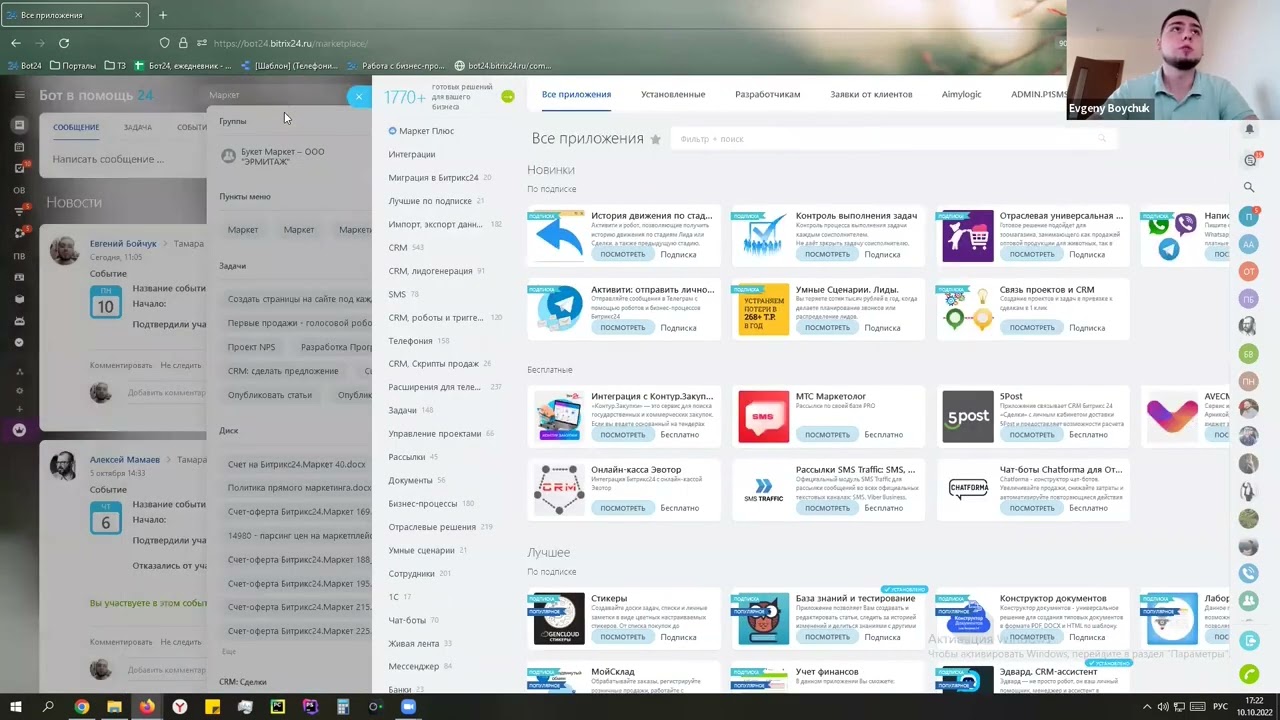Open the tracking protection shield icon
The width and height of the screenshot is (1280, 720).
tap(165, 43)
